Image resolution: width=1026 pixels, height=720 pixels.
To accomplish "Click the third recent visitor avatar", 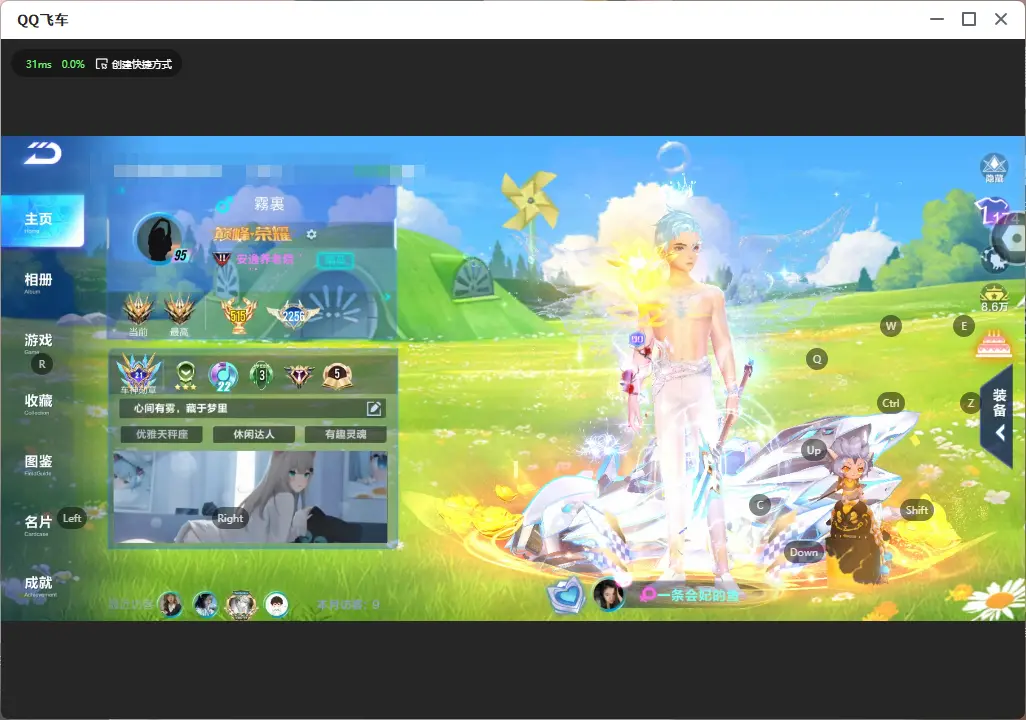I will coord(241,604).
